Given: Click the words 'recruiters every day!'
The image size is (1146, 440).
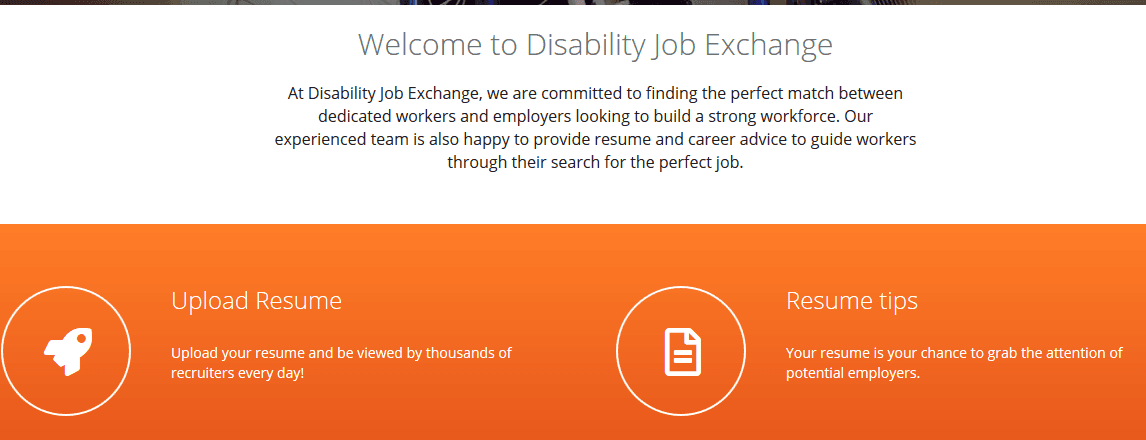Looking at the screenshot, I should pyautogui.click(x=238, y=373).
